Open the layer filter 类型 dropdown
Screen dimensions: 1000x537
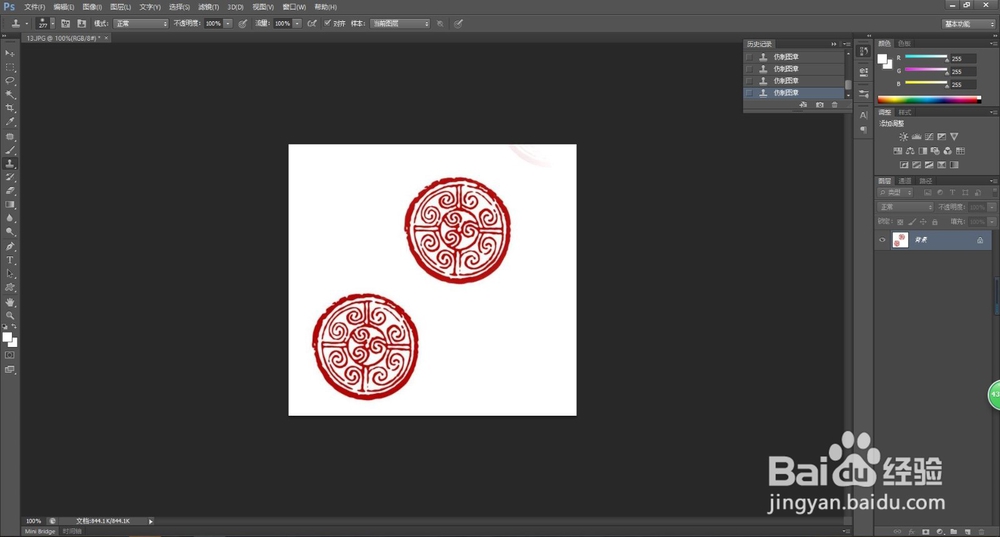click(x=895, y=193)
